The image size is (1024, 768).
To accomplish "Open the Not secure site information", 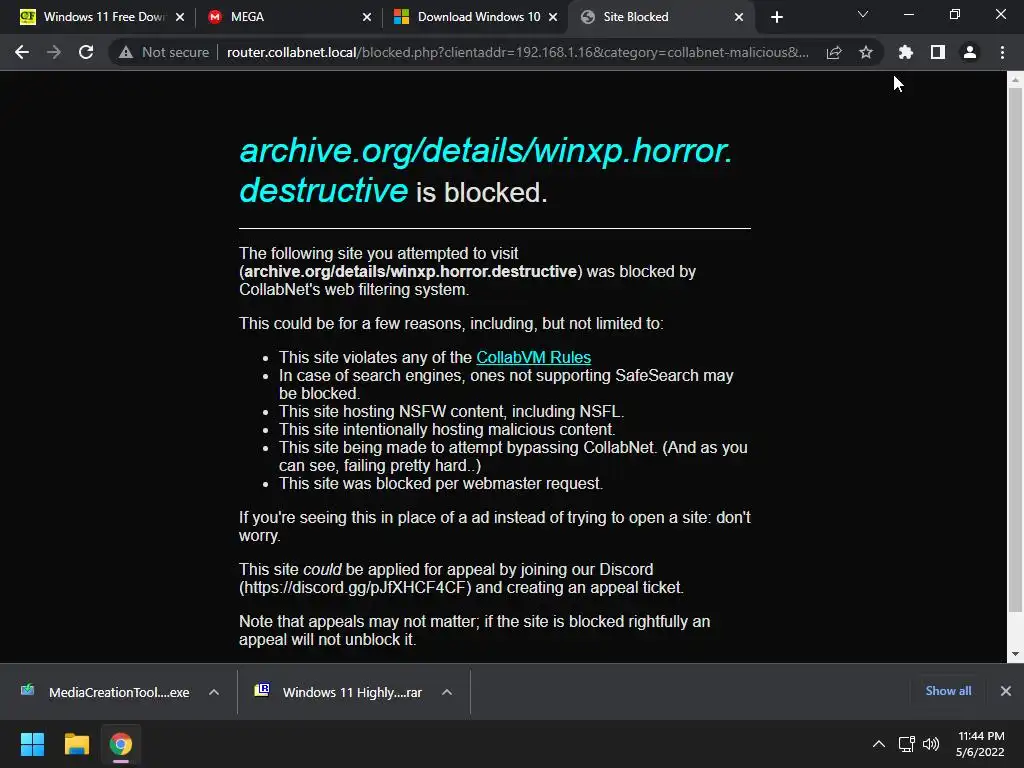I will tap(163, 52).
